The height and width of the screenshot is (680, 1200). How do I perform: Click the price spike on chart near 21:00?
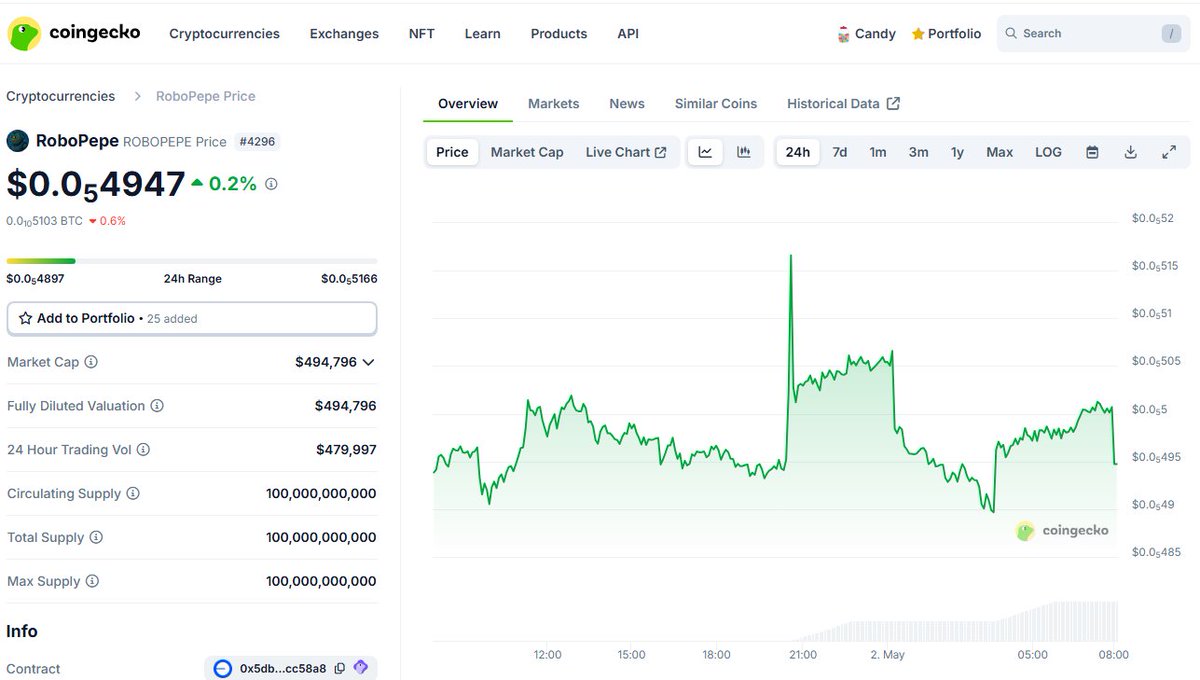791,258
